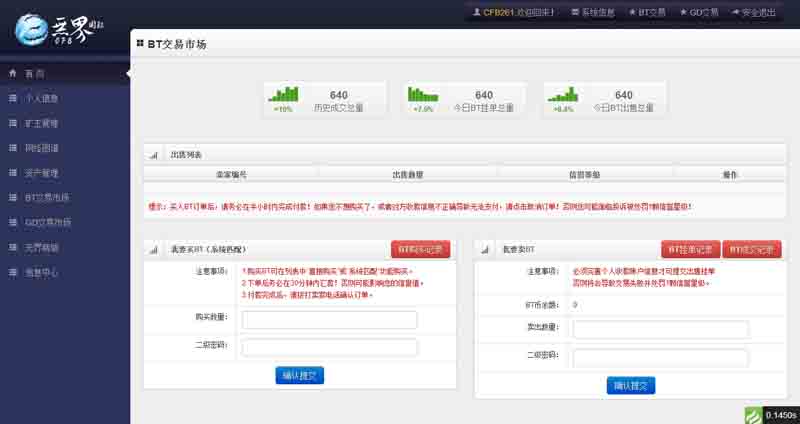Click the icon beside 系统信息

(575, 12)
